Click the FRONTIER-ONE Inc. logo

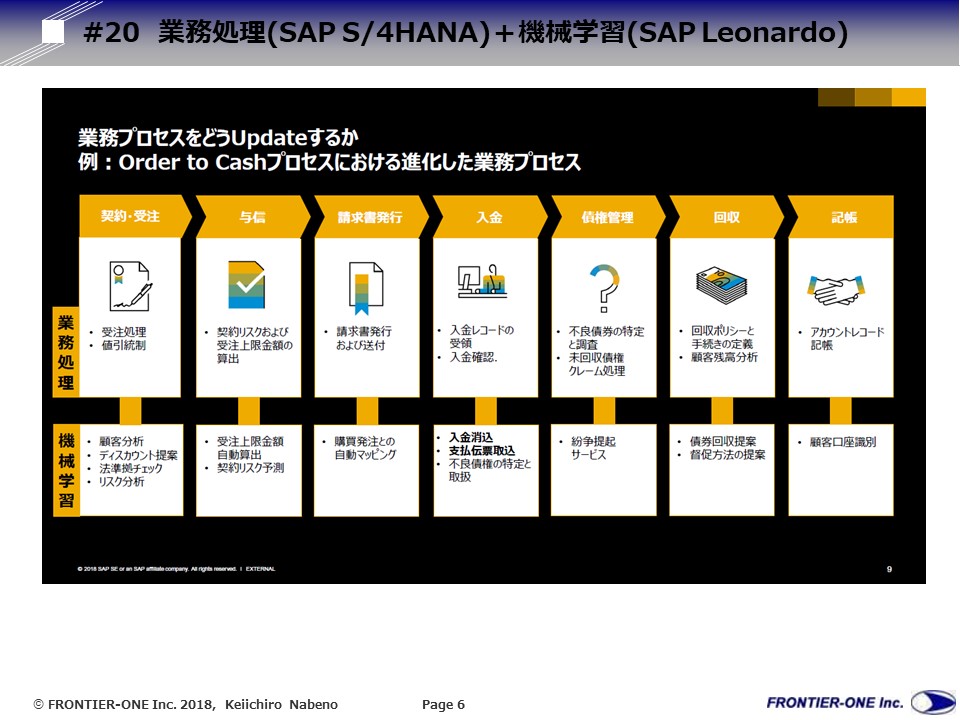click(860, 702)
